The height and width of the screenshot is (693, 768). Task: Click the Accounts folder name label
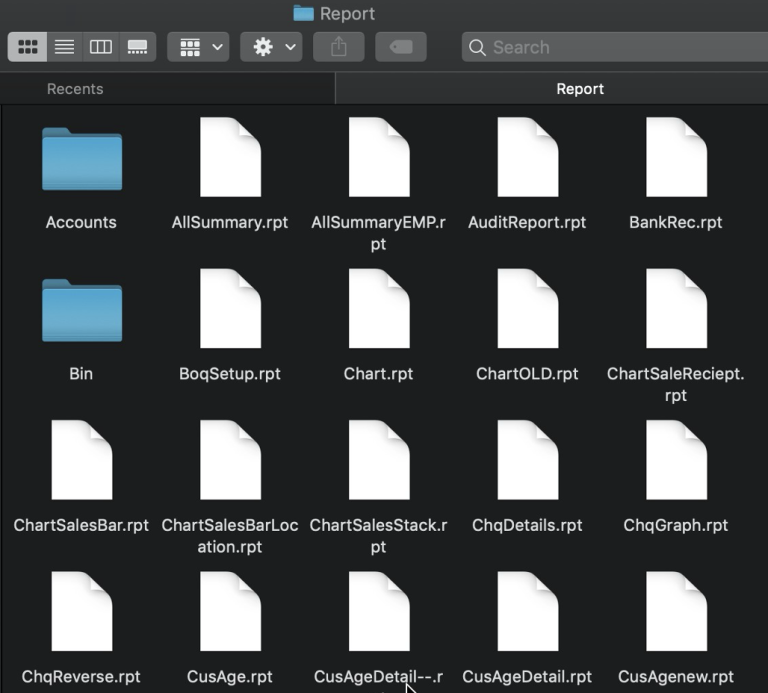81,222
